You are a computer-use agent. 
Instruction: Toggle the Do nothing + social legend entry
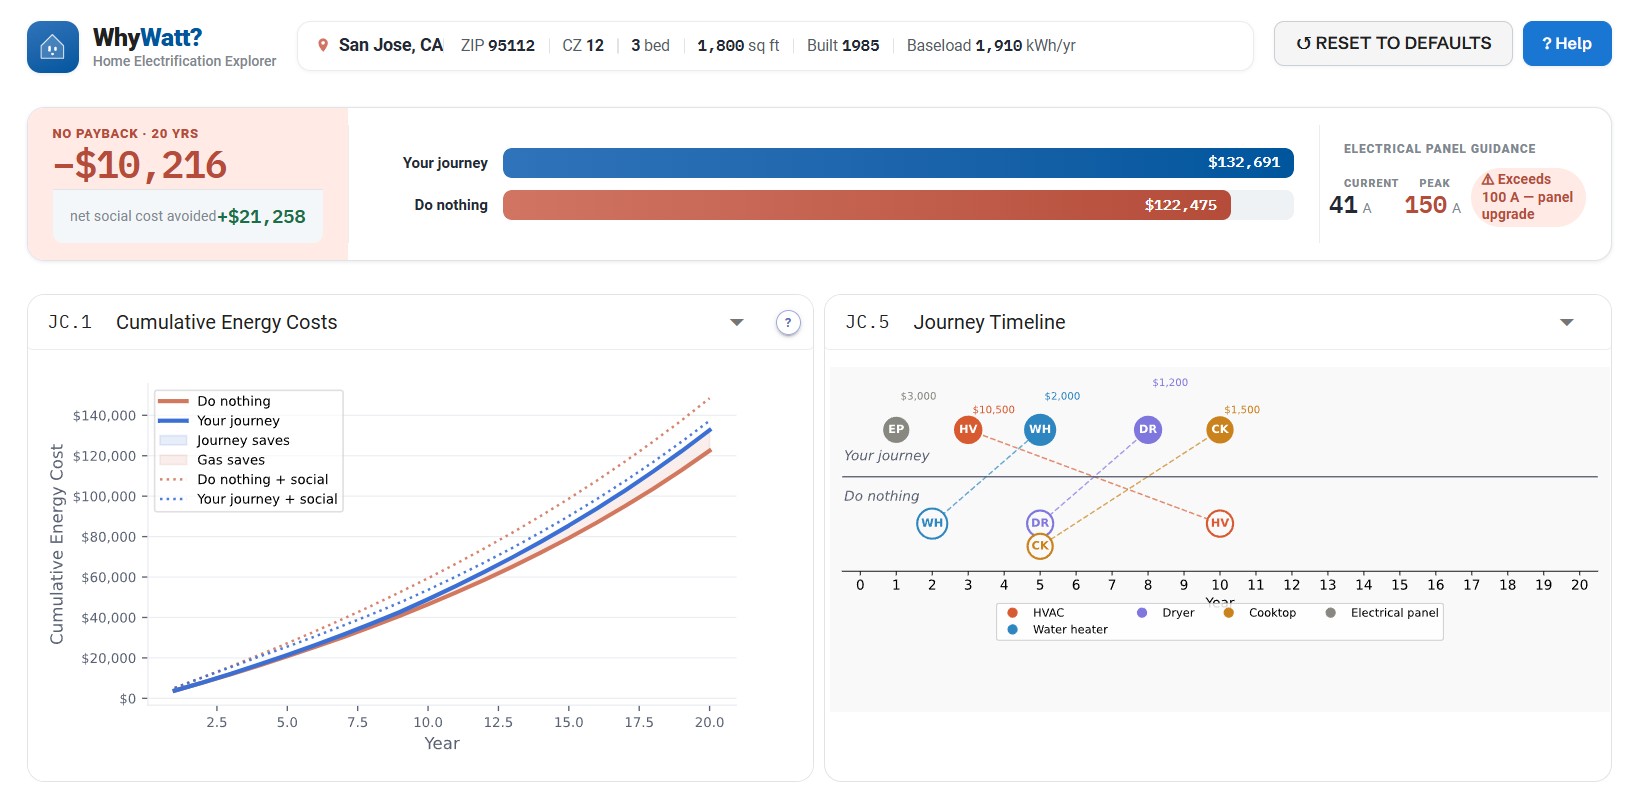[243, 480]
